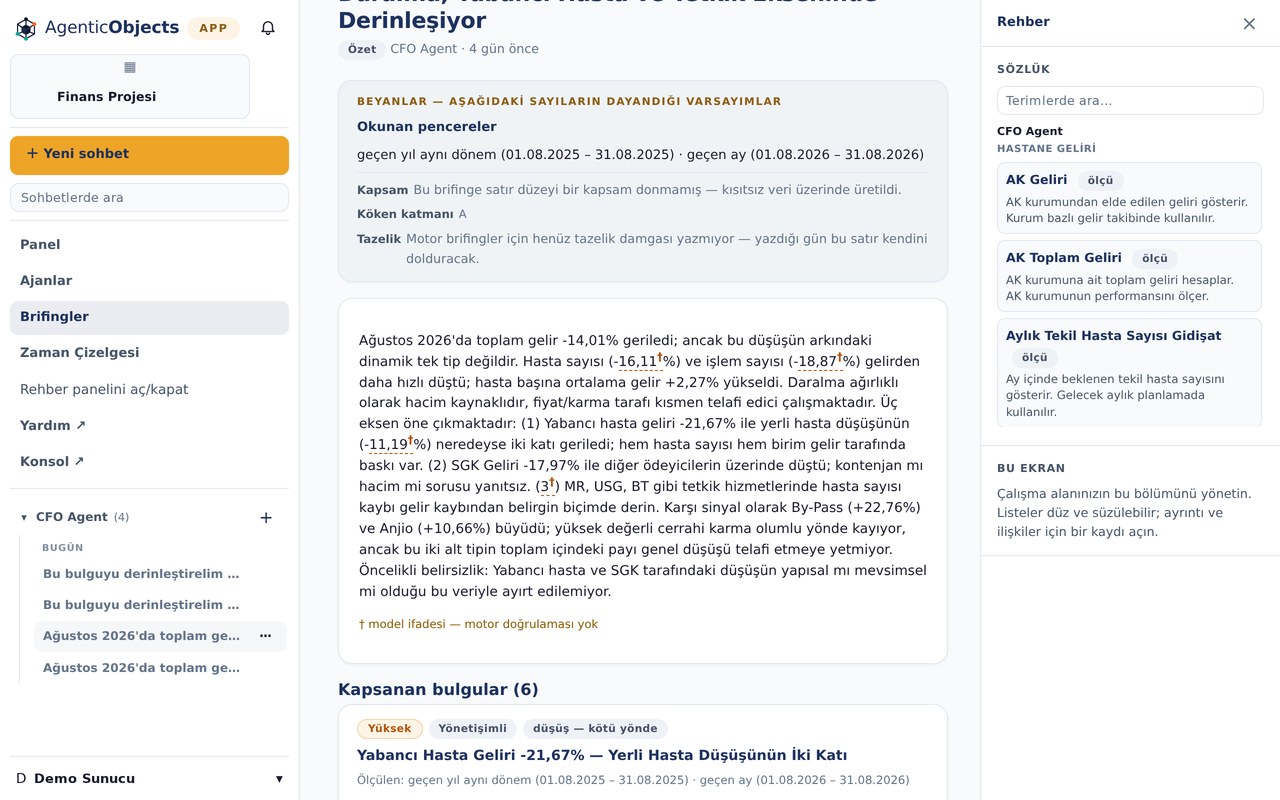Screen dimensions: 1280x800
Task: Click the 'düşüş — kötü yönde' badge
Action: (595, 729)
